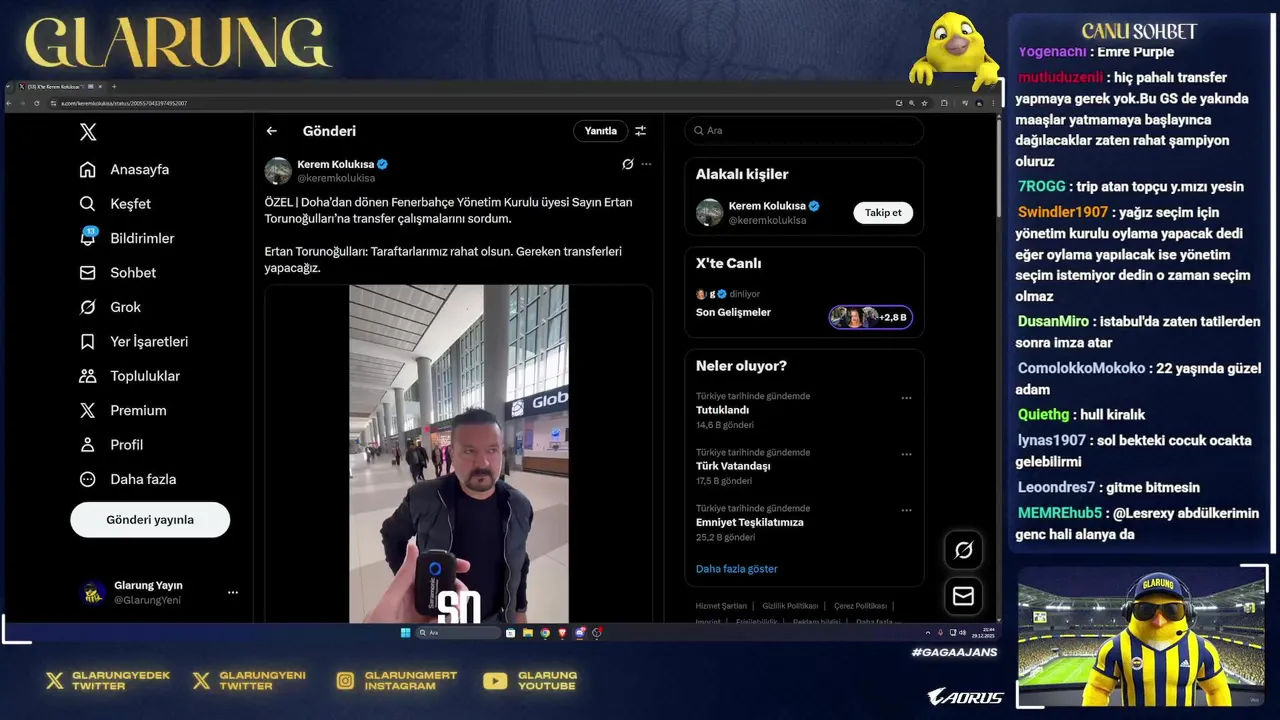Click volume icon in system tray
This screenshot has height=720, width=1280.
click(x=962, y=632)
